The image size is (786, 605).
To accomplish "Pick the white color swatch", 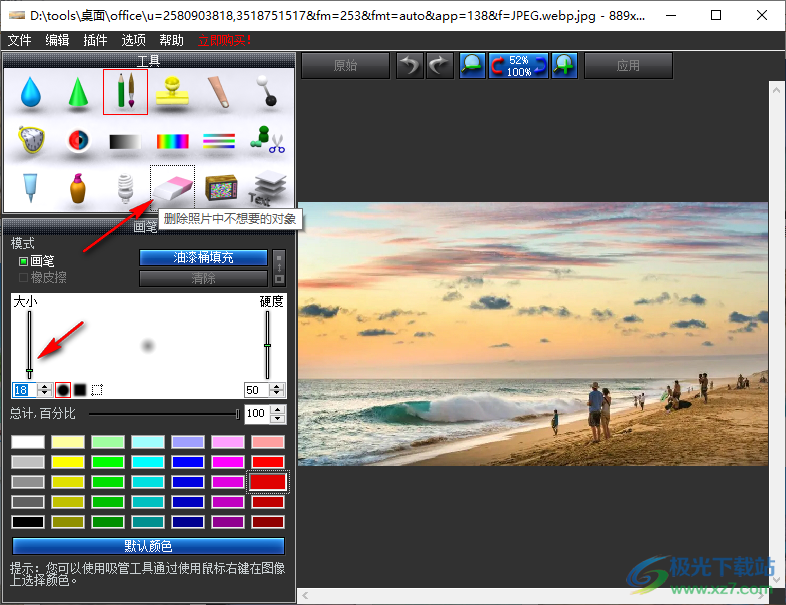I will tap(28, 442).
